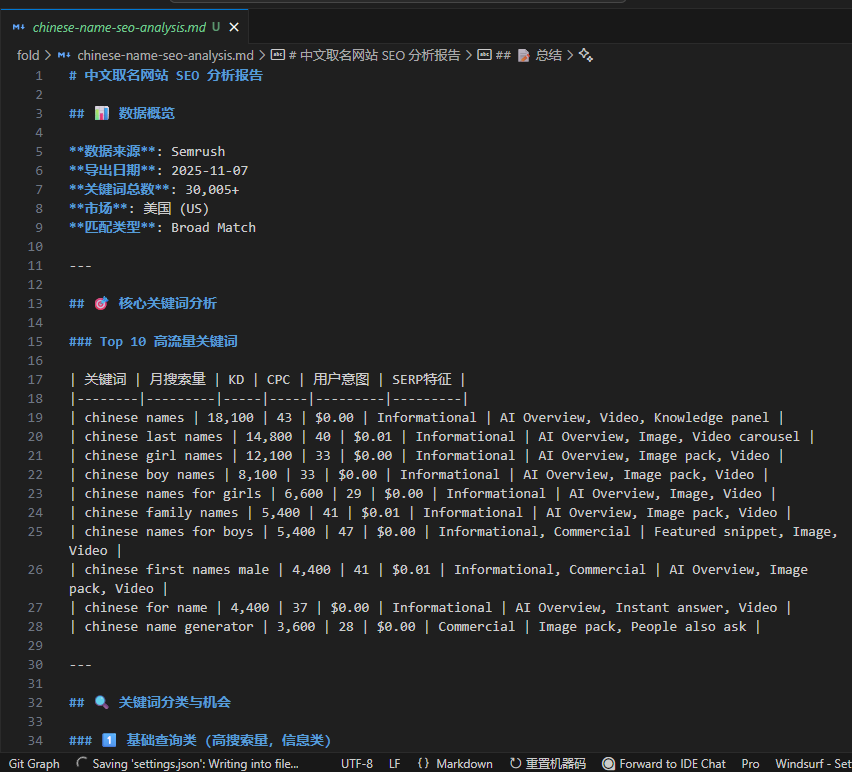Change file encoding UTF-8
Image resolution: width=852 pixels, height=772 pixels.
[x=356, y=763]
